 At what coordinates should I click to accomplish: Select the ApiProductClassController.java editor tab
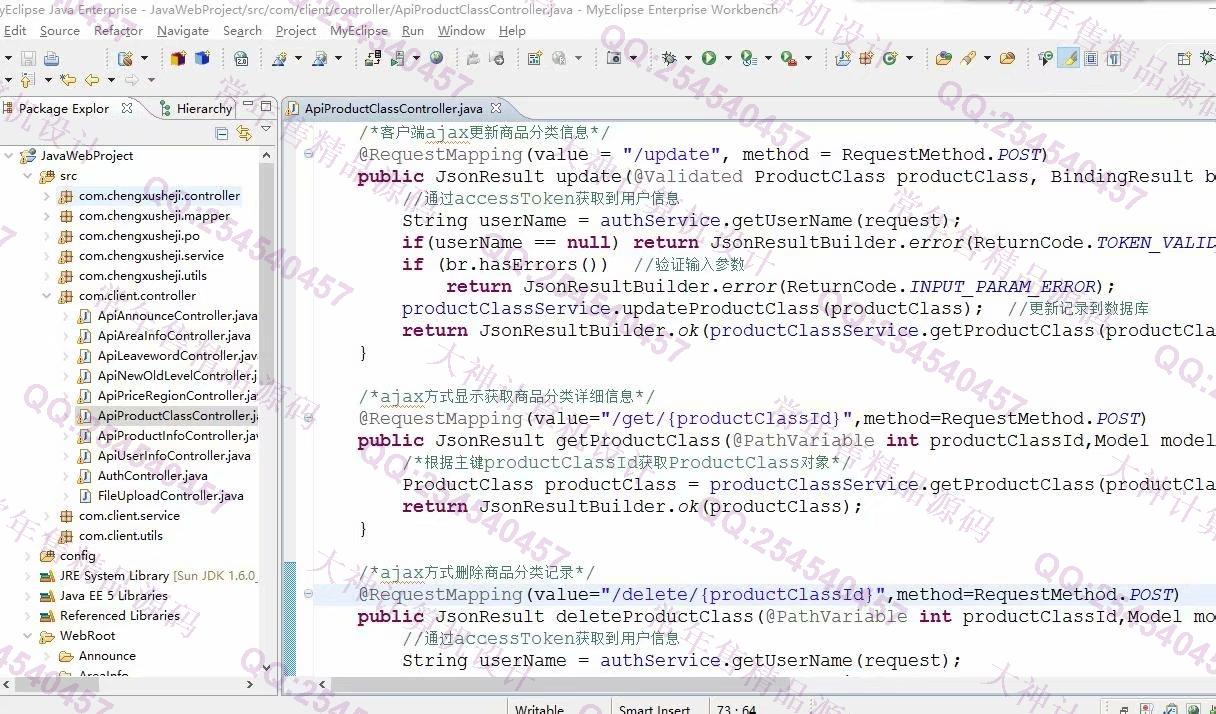pos(393,108)
